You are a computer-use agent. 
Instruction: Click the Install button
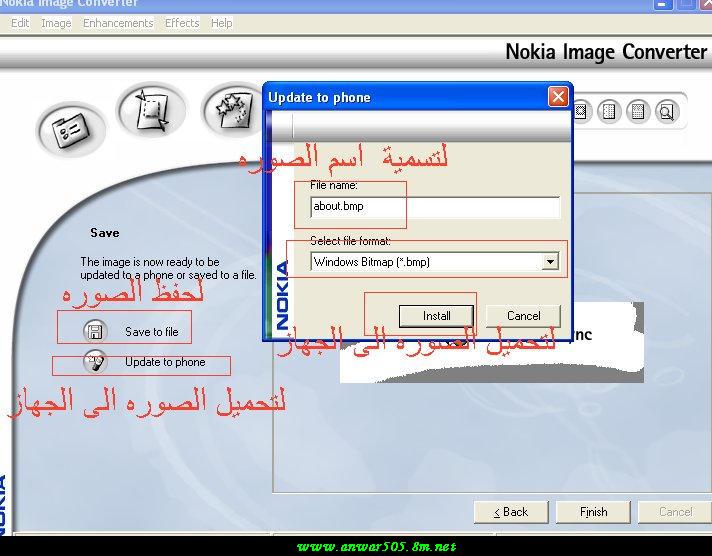tap(436, 316)
